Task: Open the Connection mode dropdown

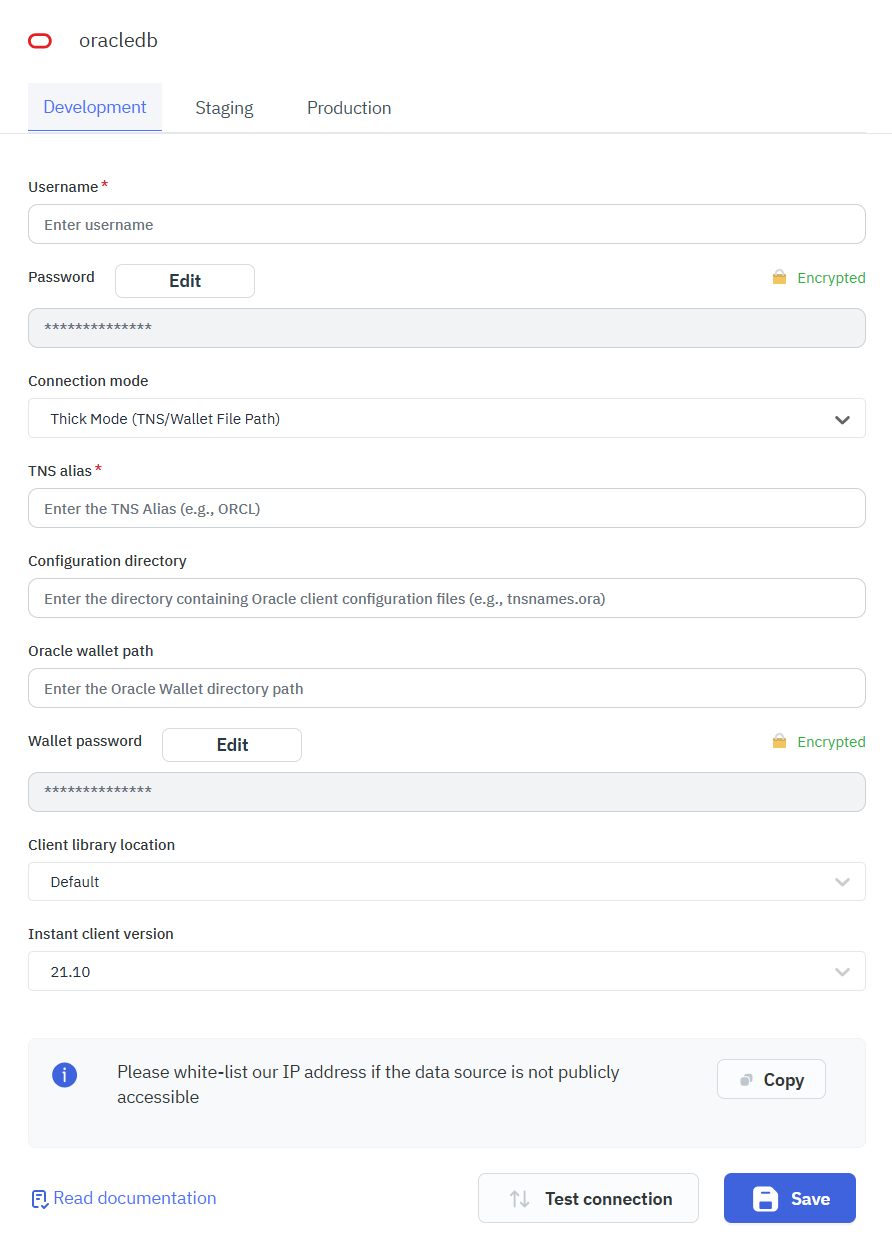Action: (x=447, y=418)
